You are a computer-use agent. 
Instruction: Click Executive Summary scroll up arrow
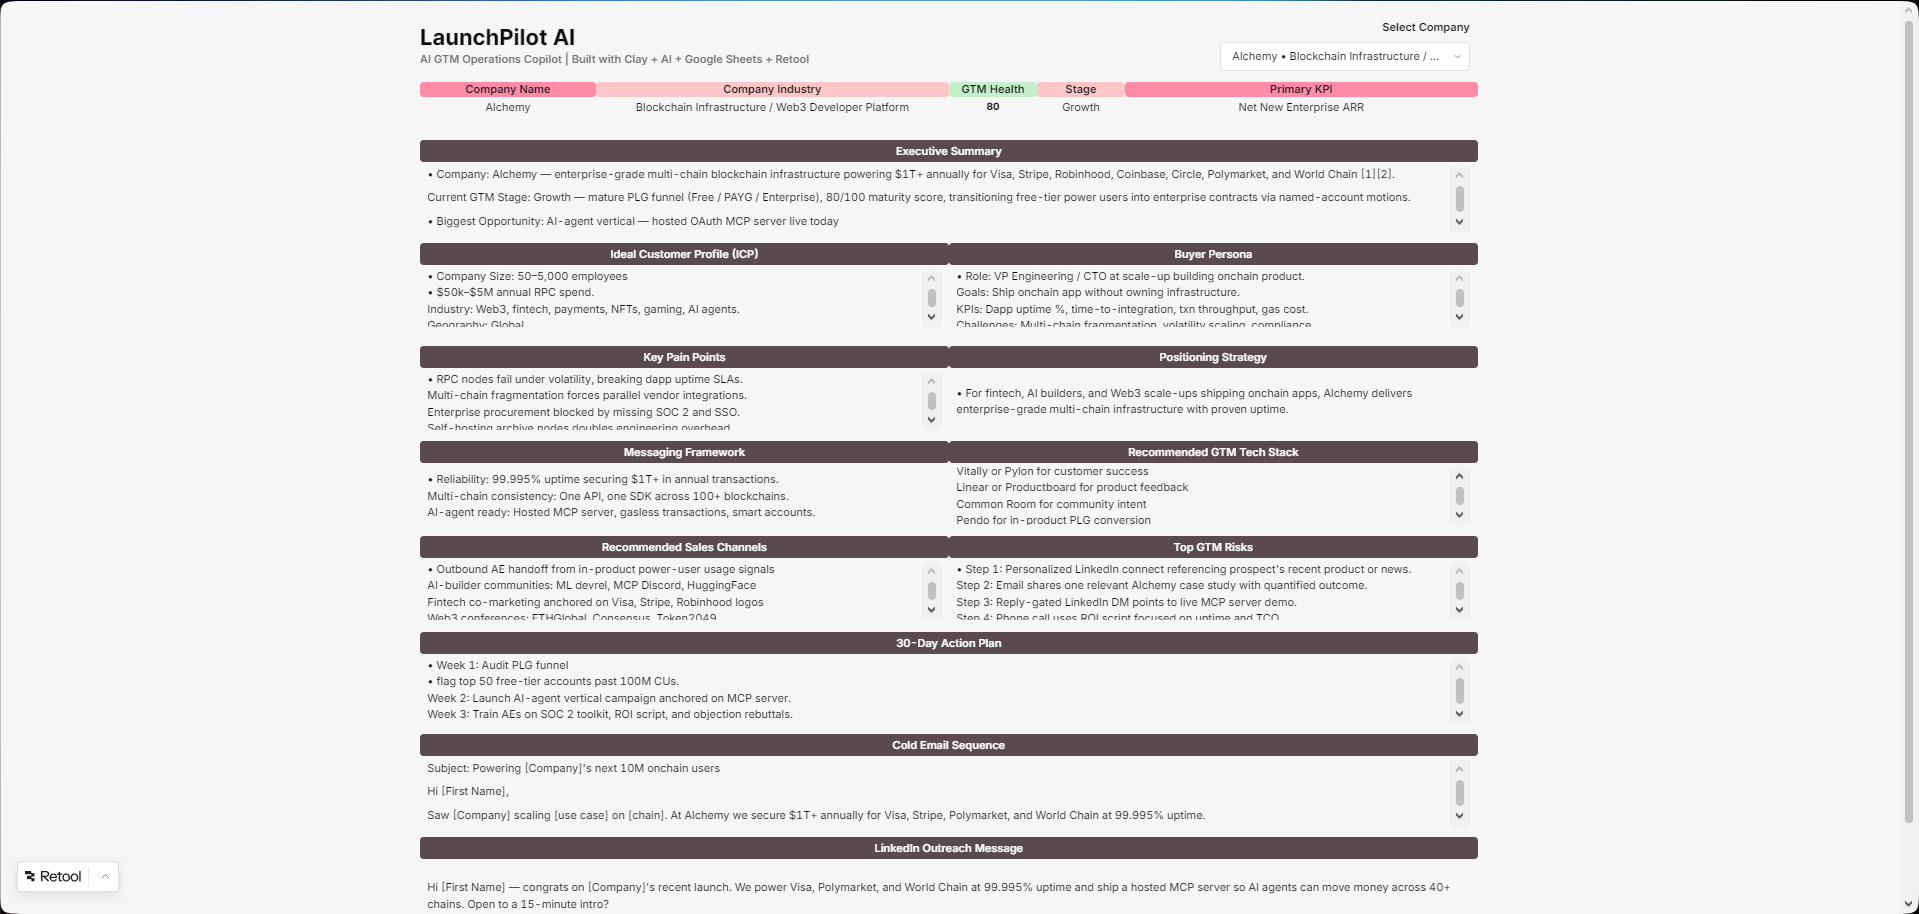1459,175
